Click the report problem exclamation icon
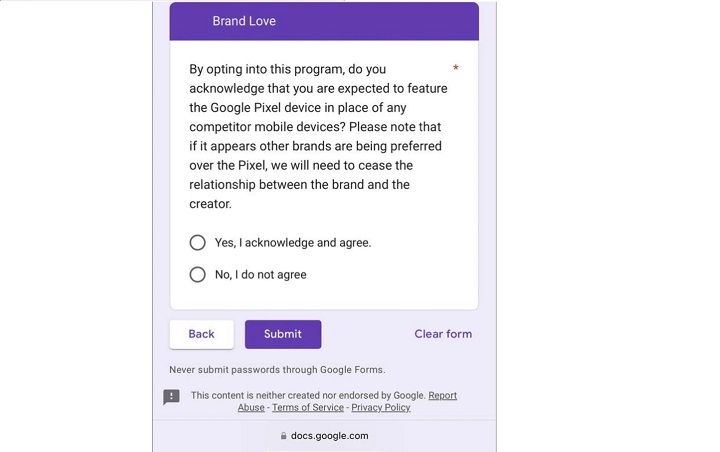Viewport: 720px width, 452px height. [171, 397]
